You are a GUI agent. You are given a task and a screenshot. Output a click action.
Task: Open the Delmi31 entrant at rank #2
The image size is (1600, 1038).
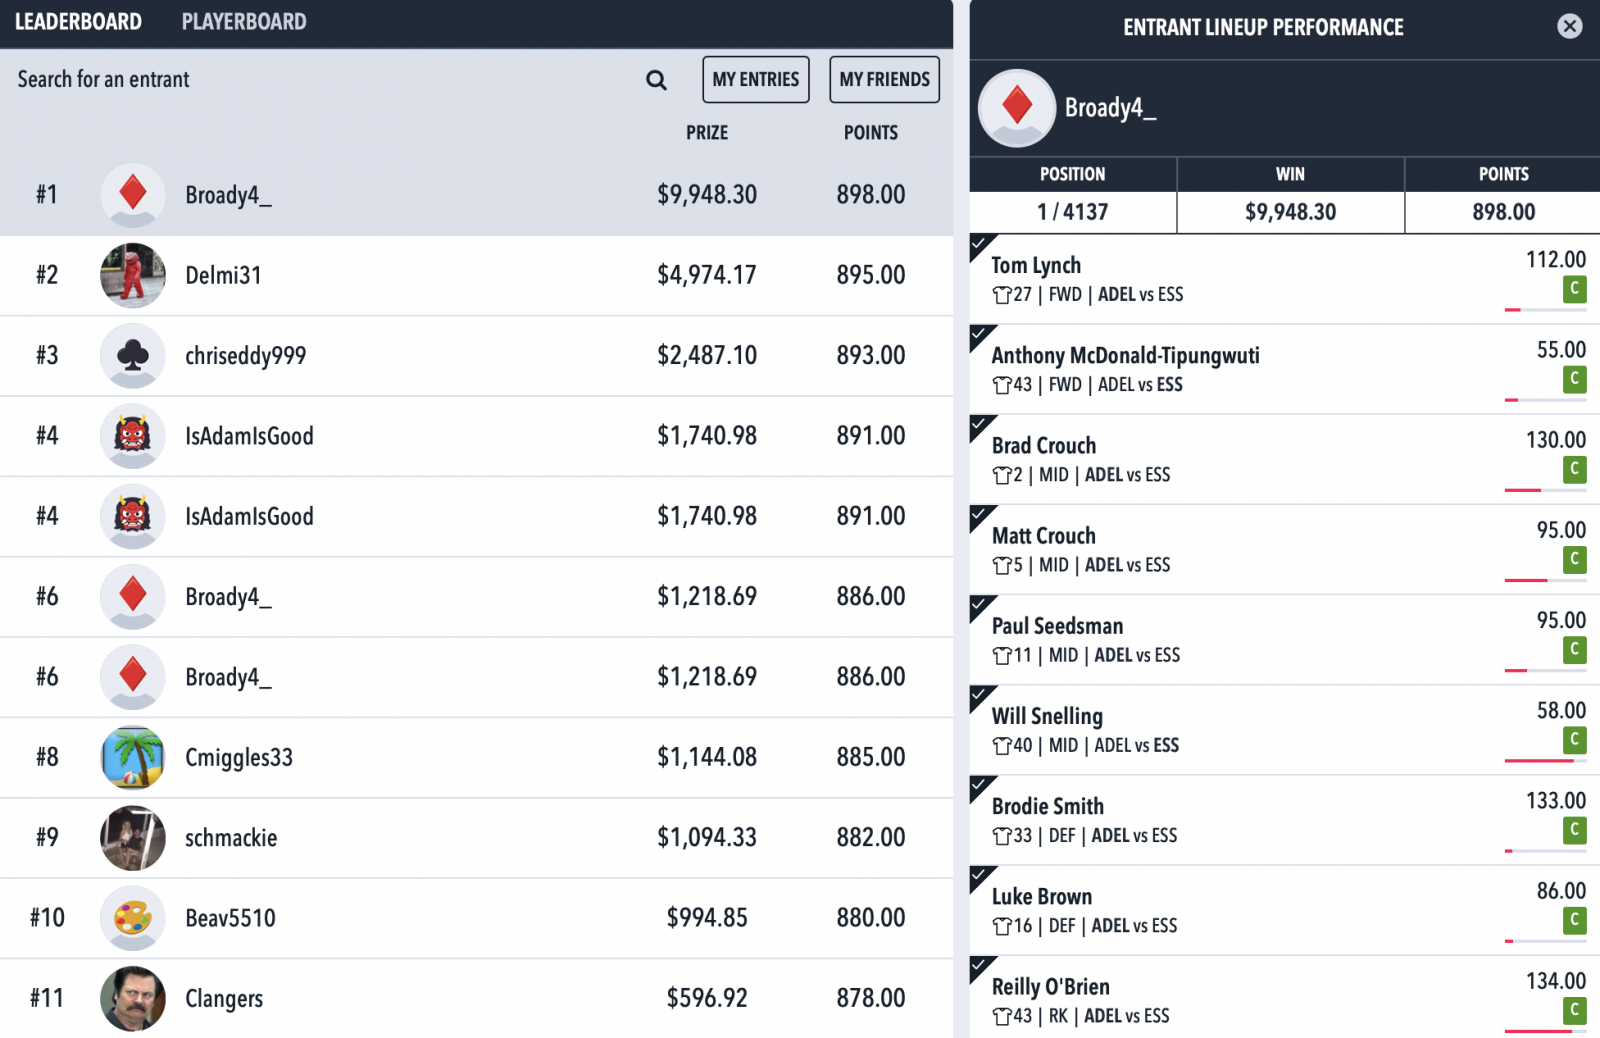click(476, 276)
